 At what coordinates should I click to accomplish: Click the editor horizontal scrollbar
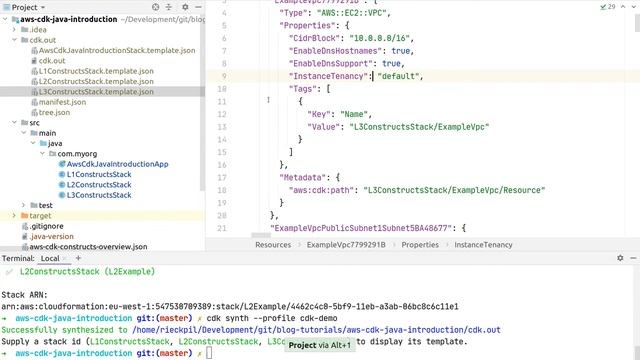pyautogui.click(x=261, y=235)
